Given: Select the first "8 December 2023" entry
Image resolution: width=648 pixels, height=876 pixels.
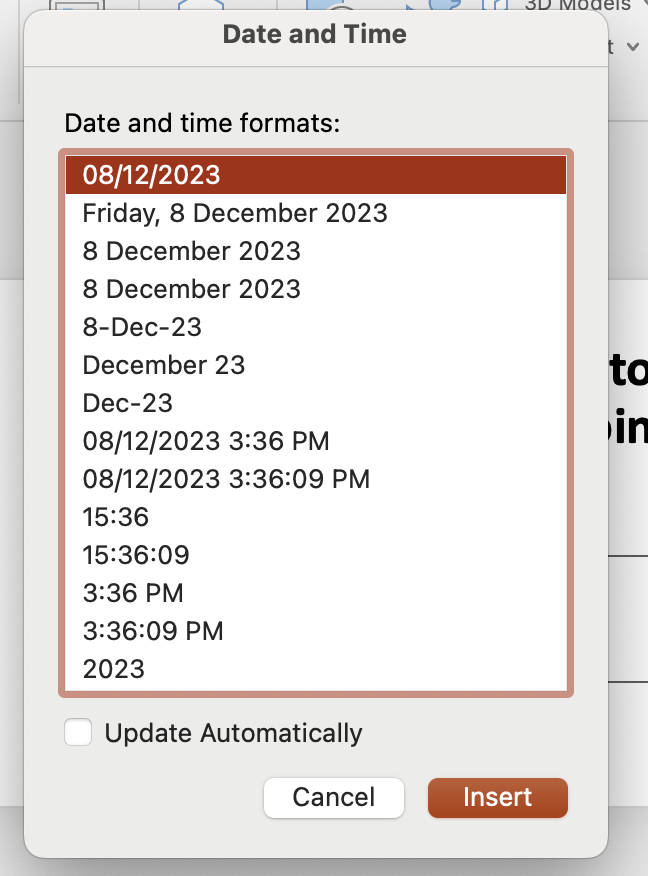Looking at the screenshot, I should tap(191, 251).
